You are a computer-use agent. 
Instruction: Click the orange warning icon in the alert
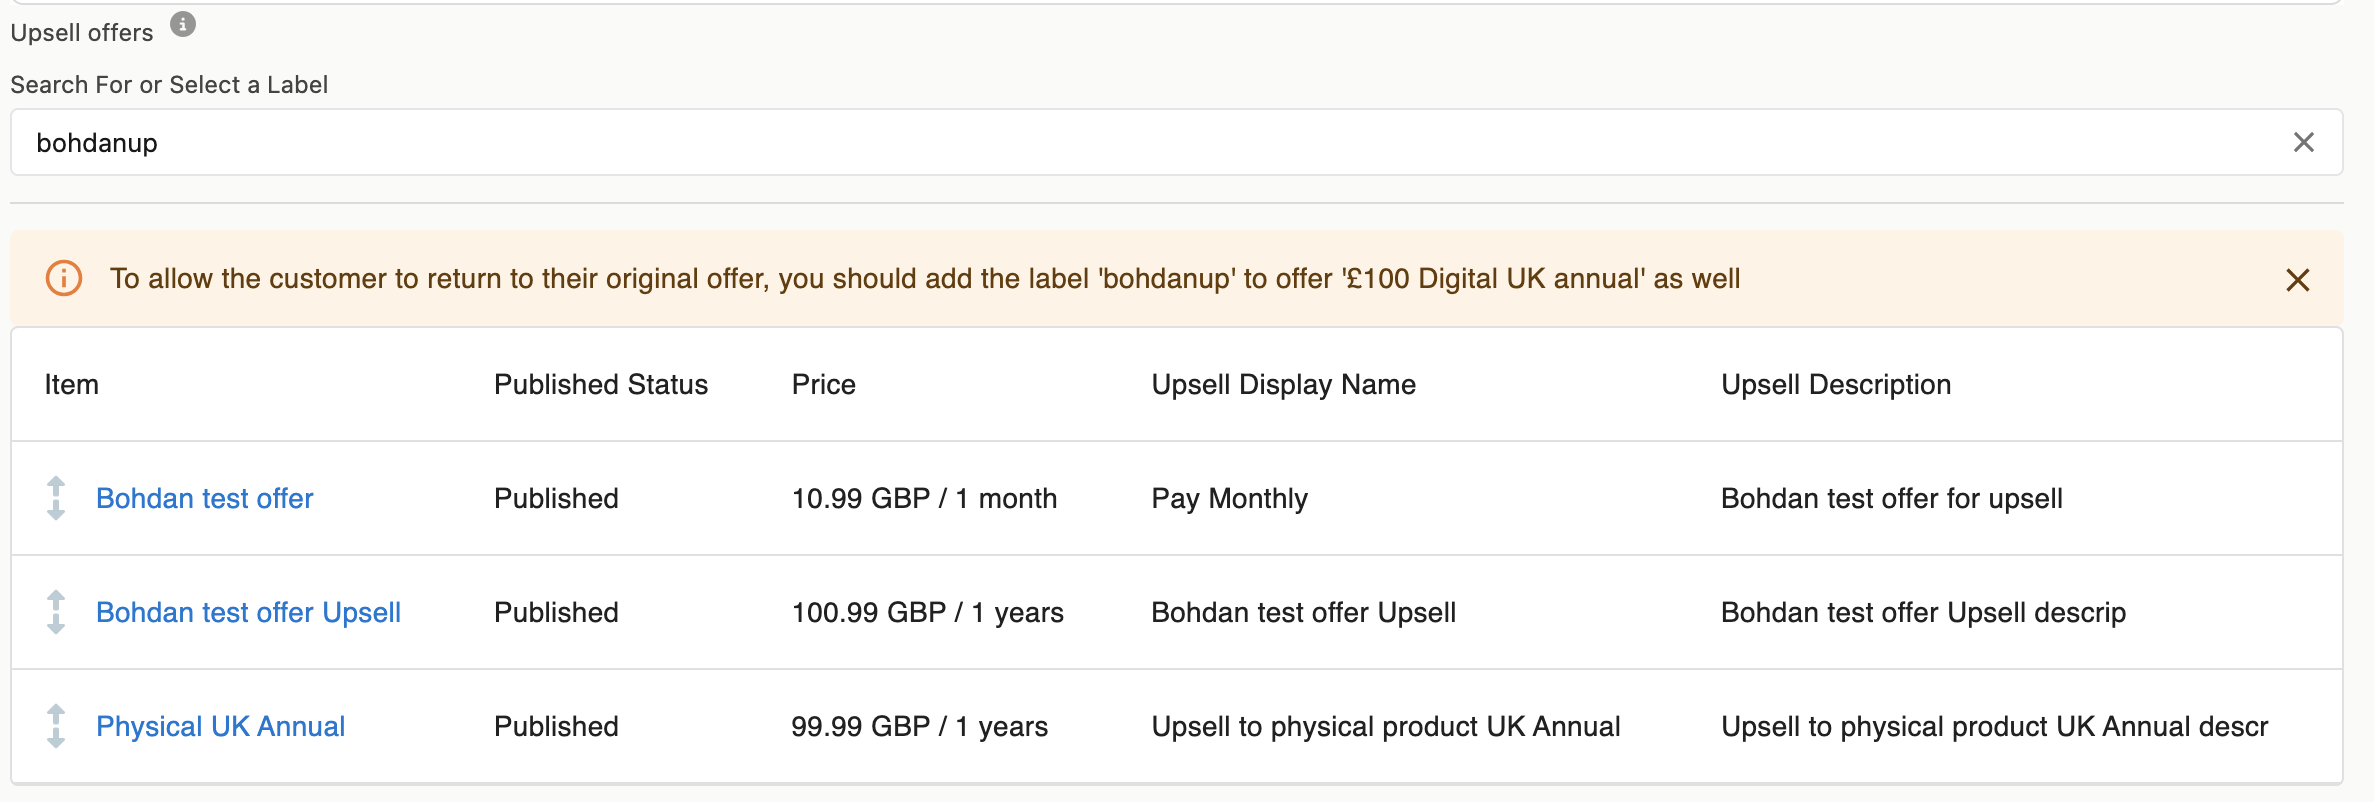click(x=64, y=279)
